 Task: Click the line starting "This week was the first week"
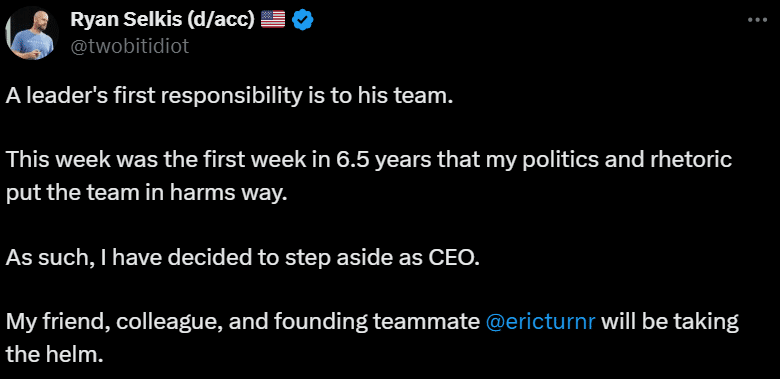pyautogui.click(x=369, y=161)
